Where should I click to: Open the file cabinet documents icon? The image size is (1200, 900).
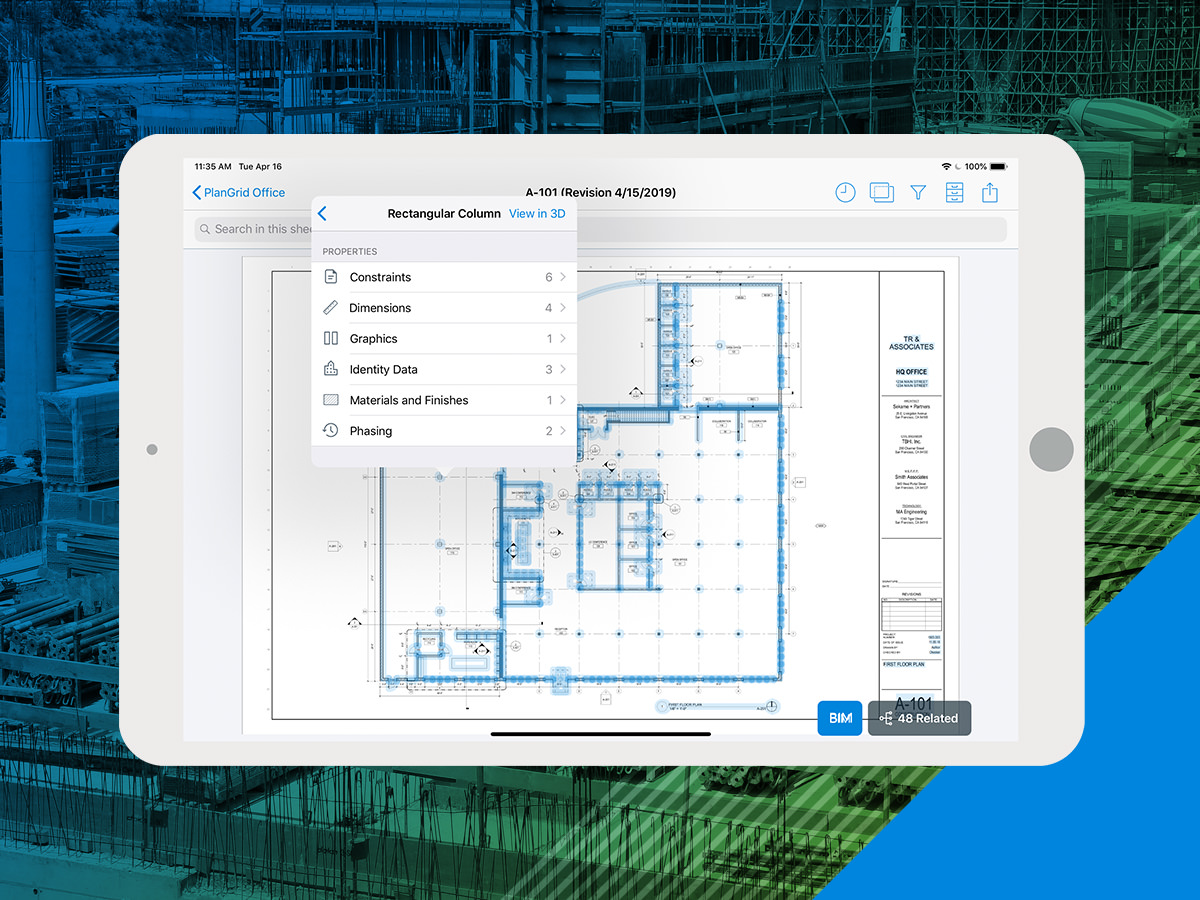click(x=955, y=193)
